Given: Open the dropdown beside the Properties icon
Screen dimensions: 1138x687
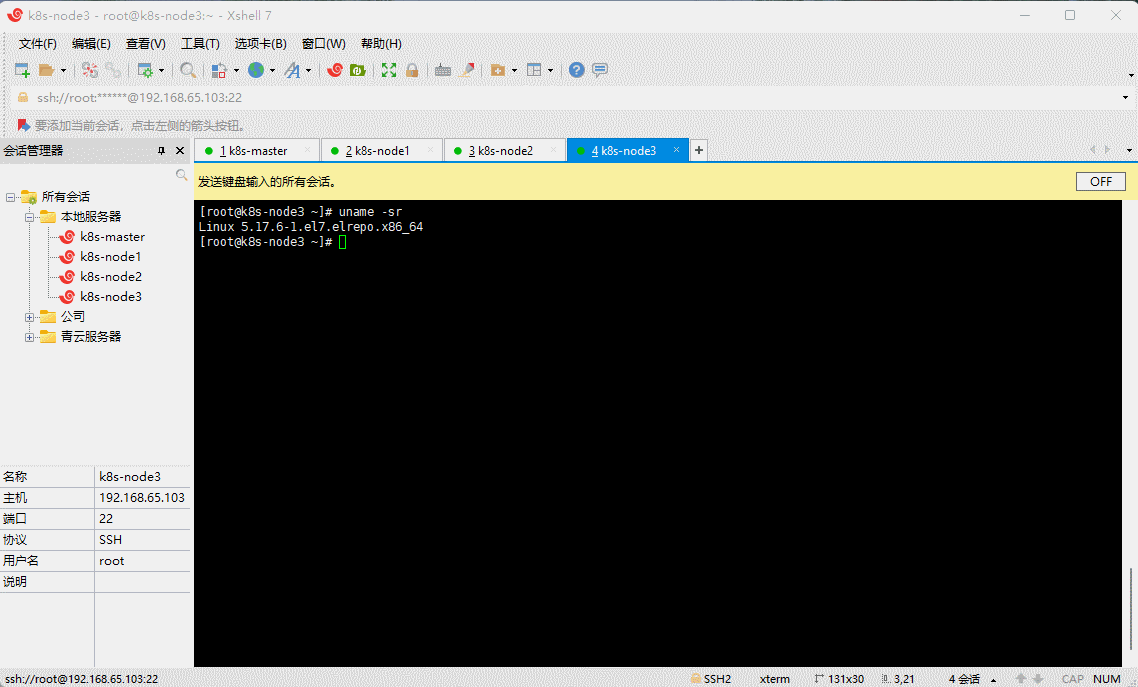Looking at the screenshot, I should (161, 70).
